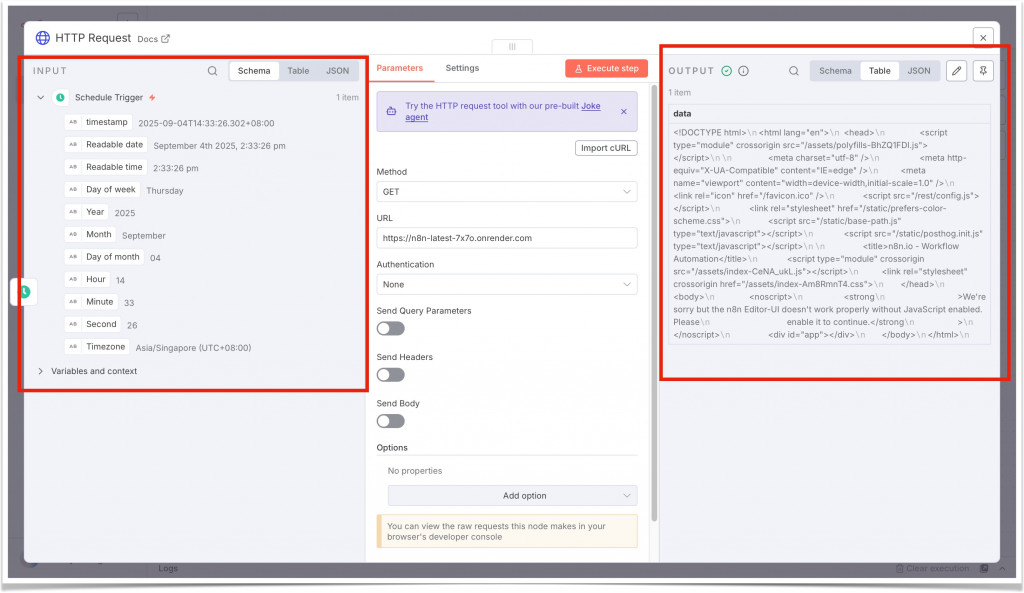Collapse the Schedule Trigger section
Screen dimensions: 1024x593
point(40,97)
